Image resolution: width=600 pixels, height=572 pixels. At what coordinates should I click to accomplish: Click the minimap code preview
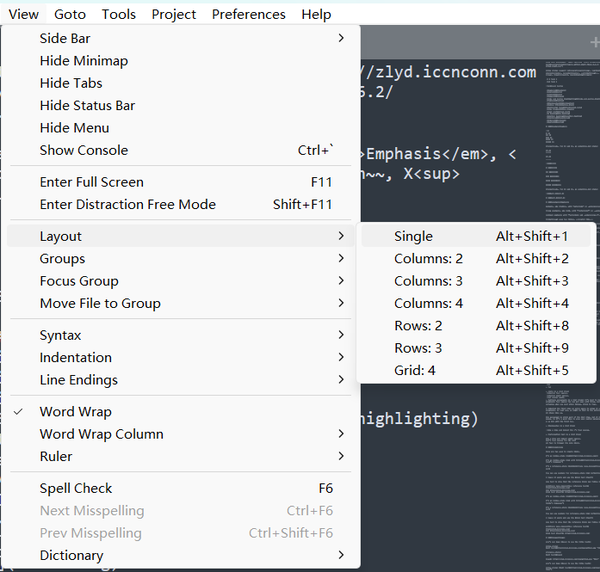coord(570,300)
